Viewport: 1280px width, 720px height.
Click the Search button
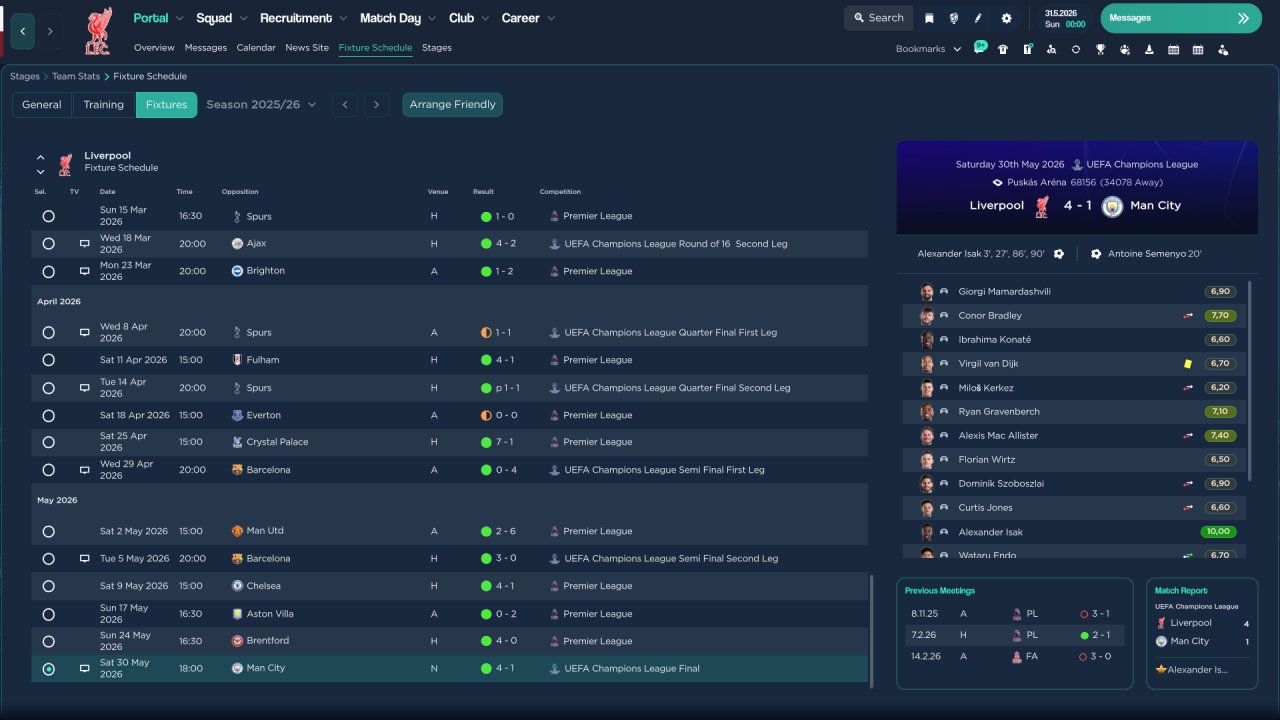[x=879, y=18]
